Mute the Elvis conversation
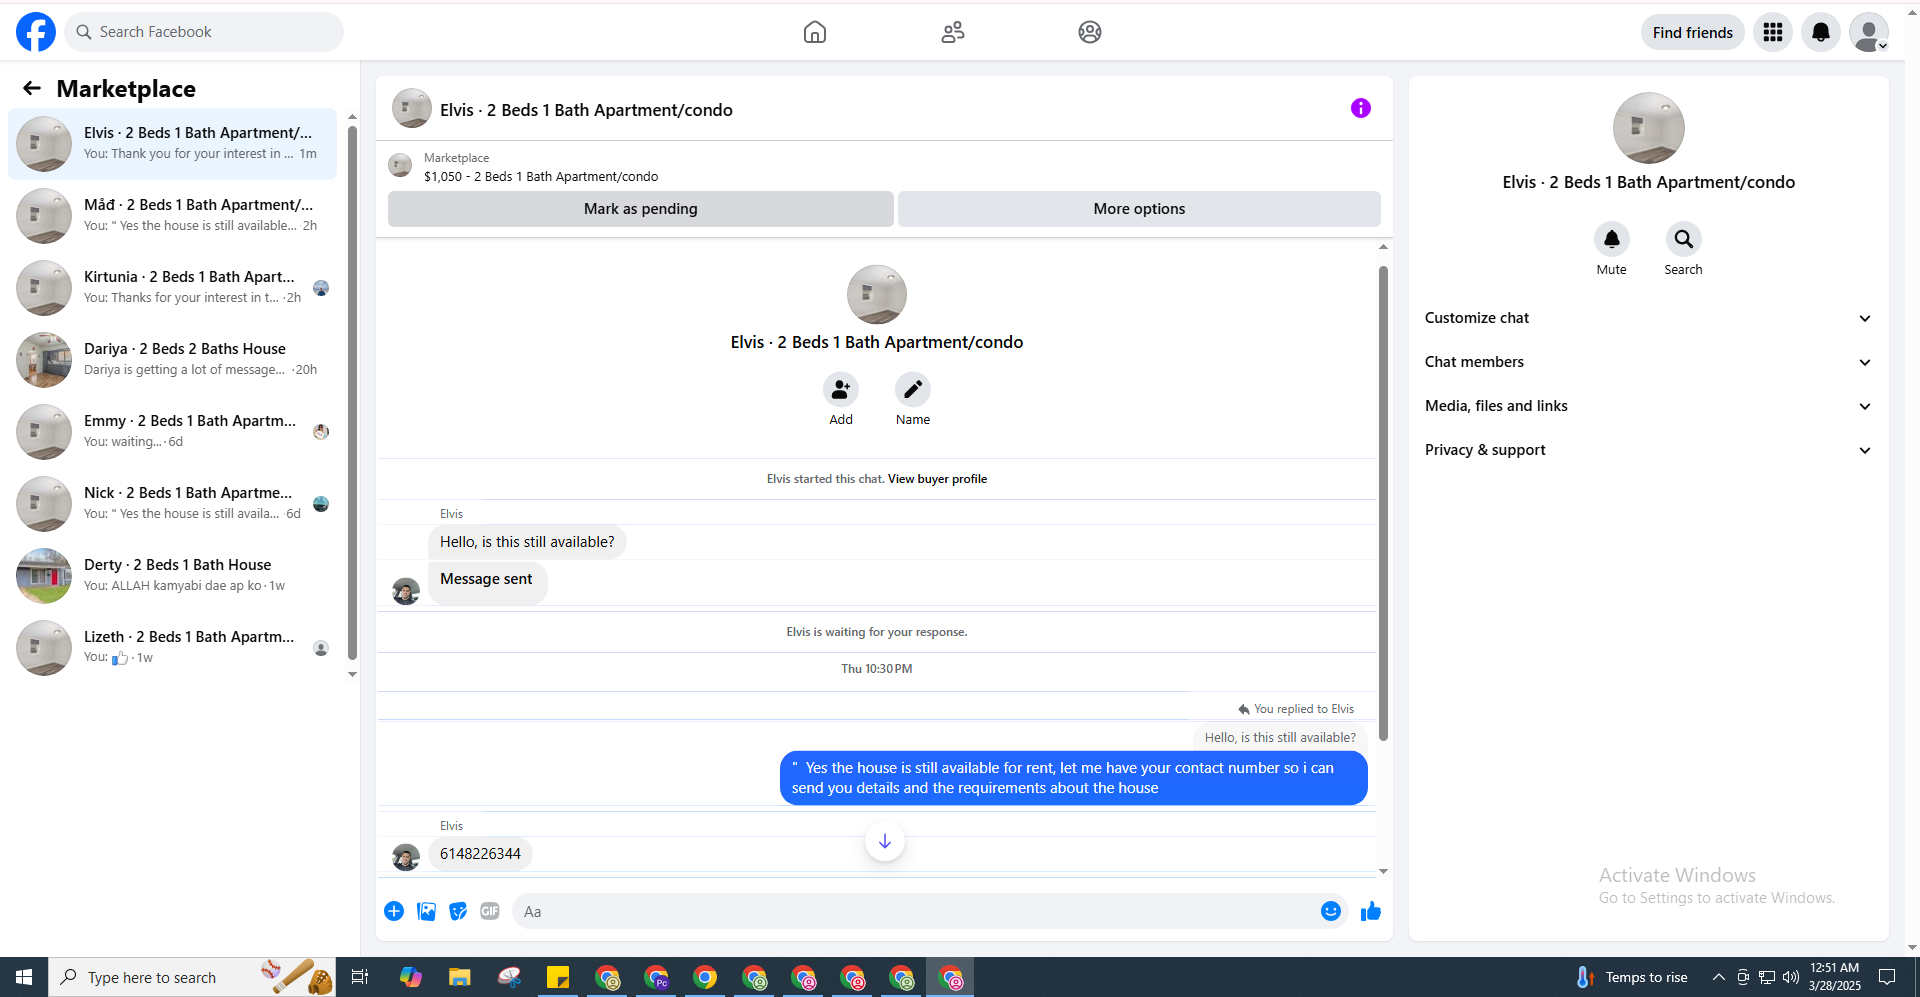The height and width of the screenshot is (997, 1920). click(x=1612, y=239)
